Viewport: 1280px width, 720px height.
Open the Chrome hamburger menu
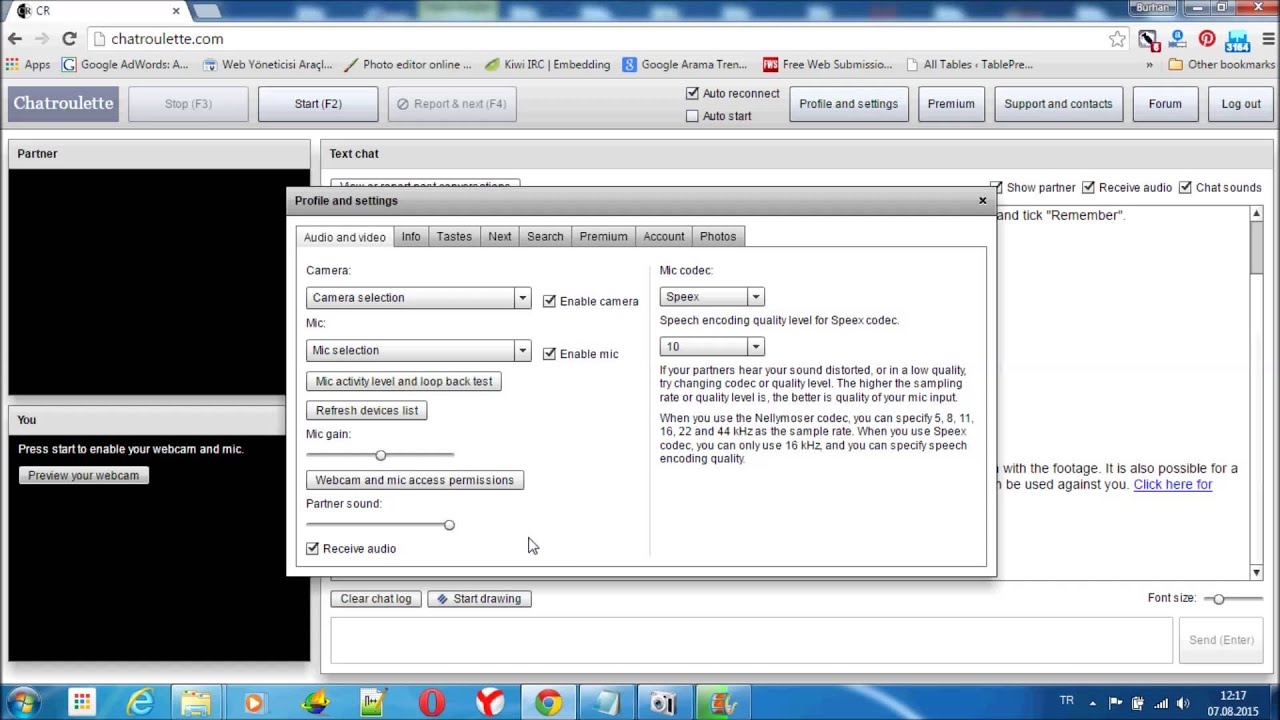1267,39
